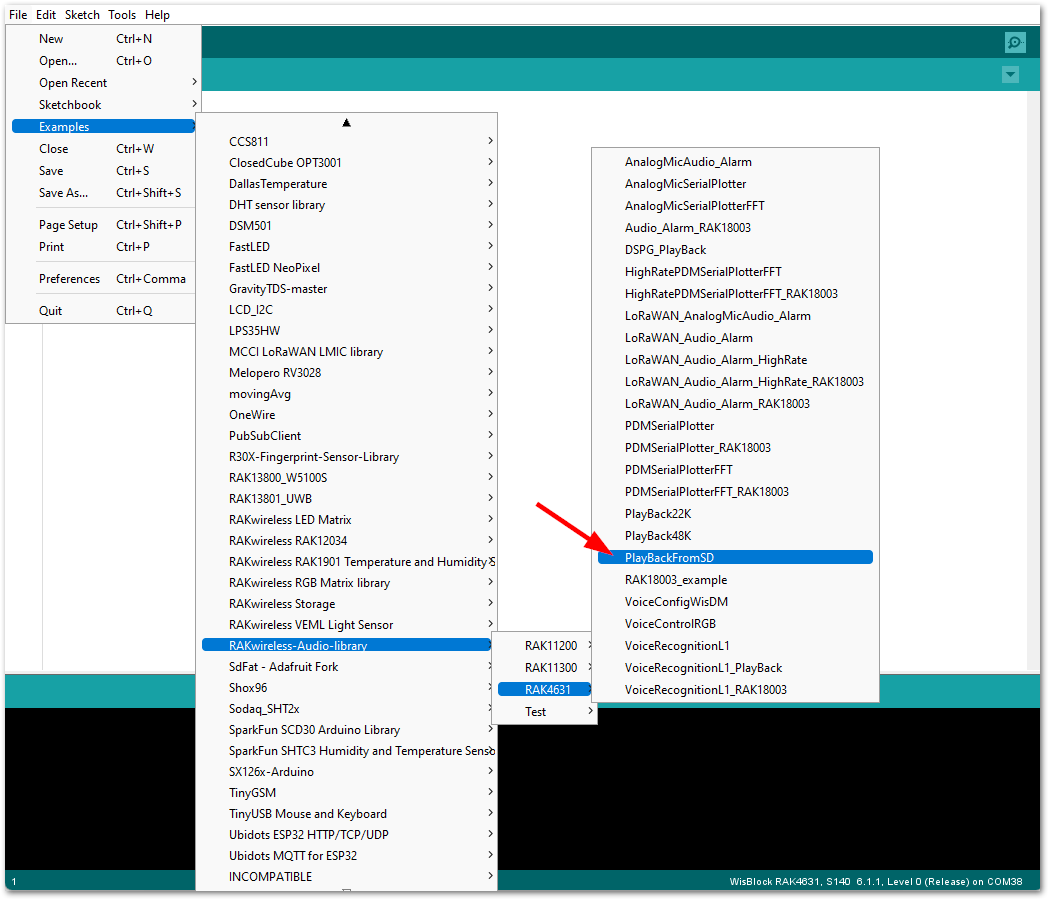
Task: Open the Tools menu
Action: pos(121,14)
